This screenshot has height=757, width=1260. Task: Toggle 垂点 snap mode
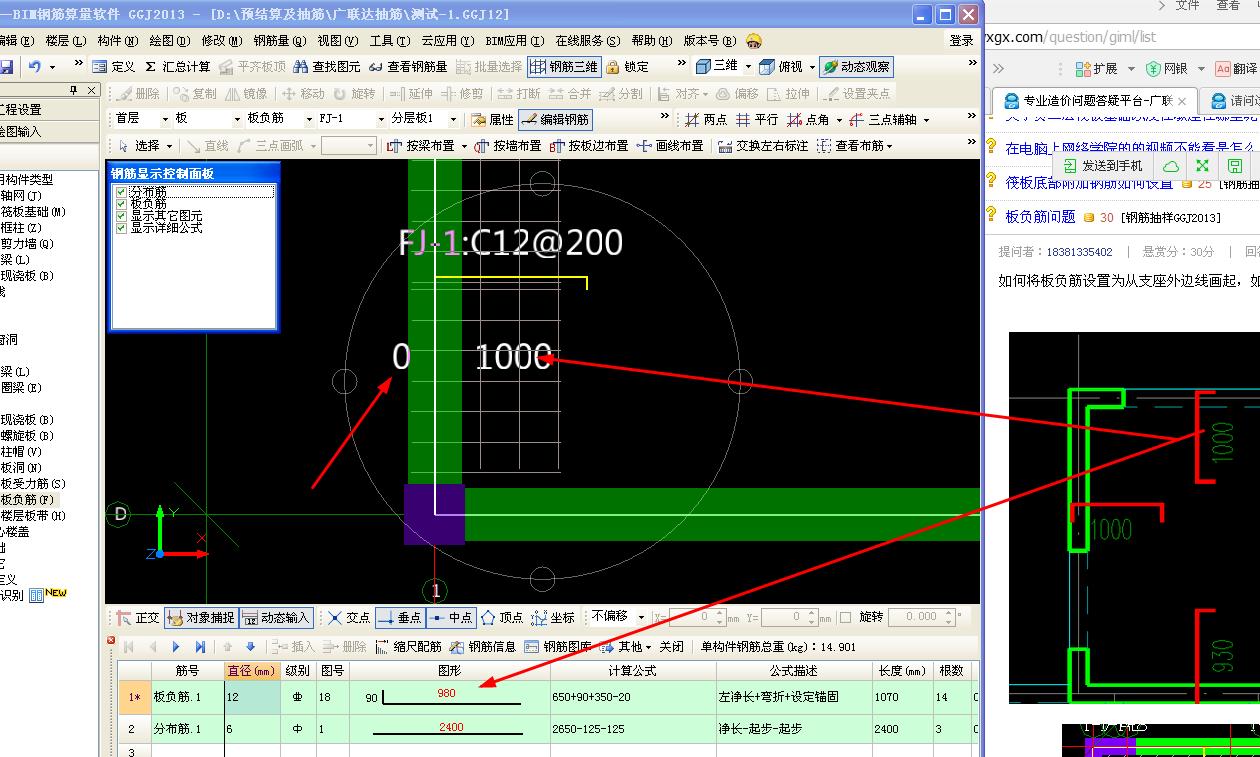pos(401,618)
